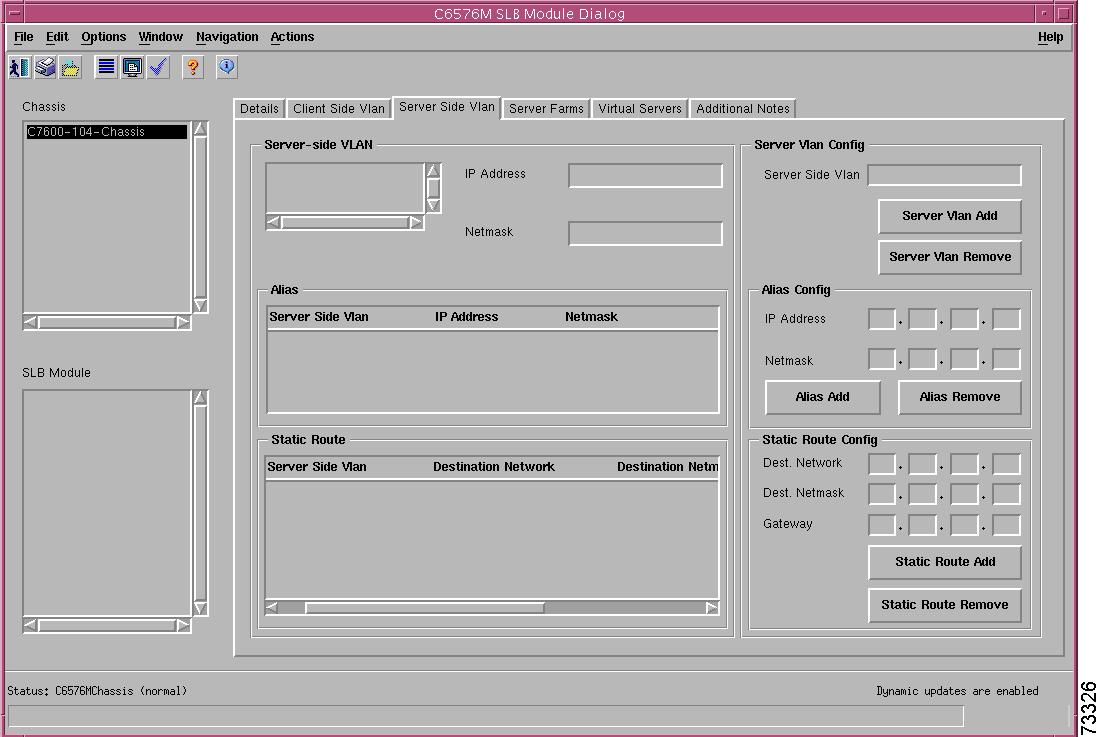
Task: Click Static Route table horizontal scrollbar thumb
Action: coord(425,608)
